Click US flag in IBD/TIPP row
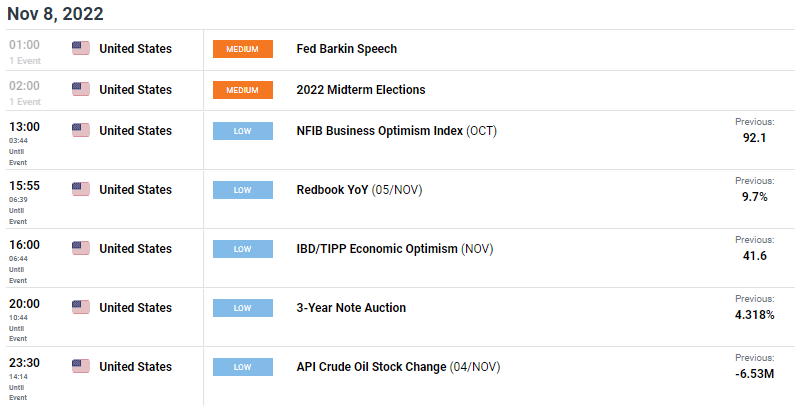 81,248
